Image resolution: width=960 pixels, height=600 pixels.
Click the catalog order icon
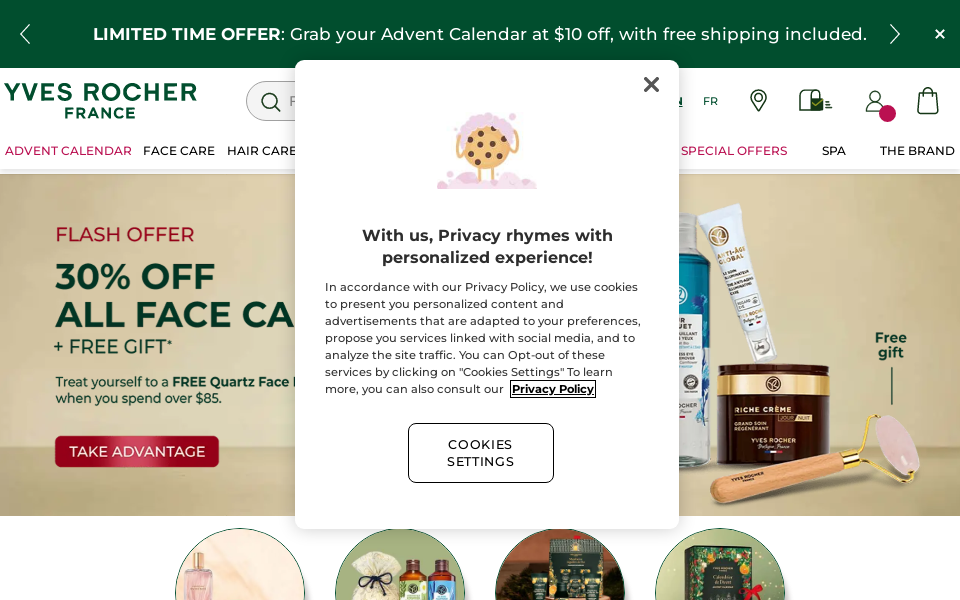click(814, 101)
